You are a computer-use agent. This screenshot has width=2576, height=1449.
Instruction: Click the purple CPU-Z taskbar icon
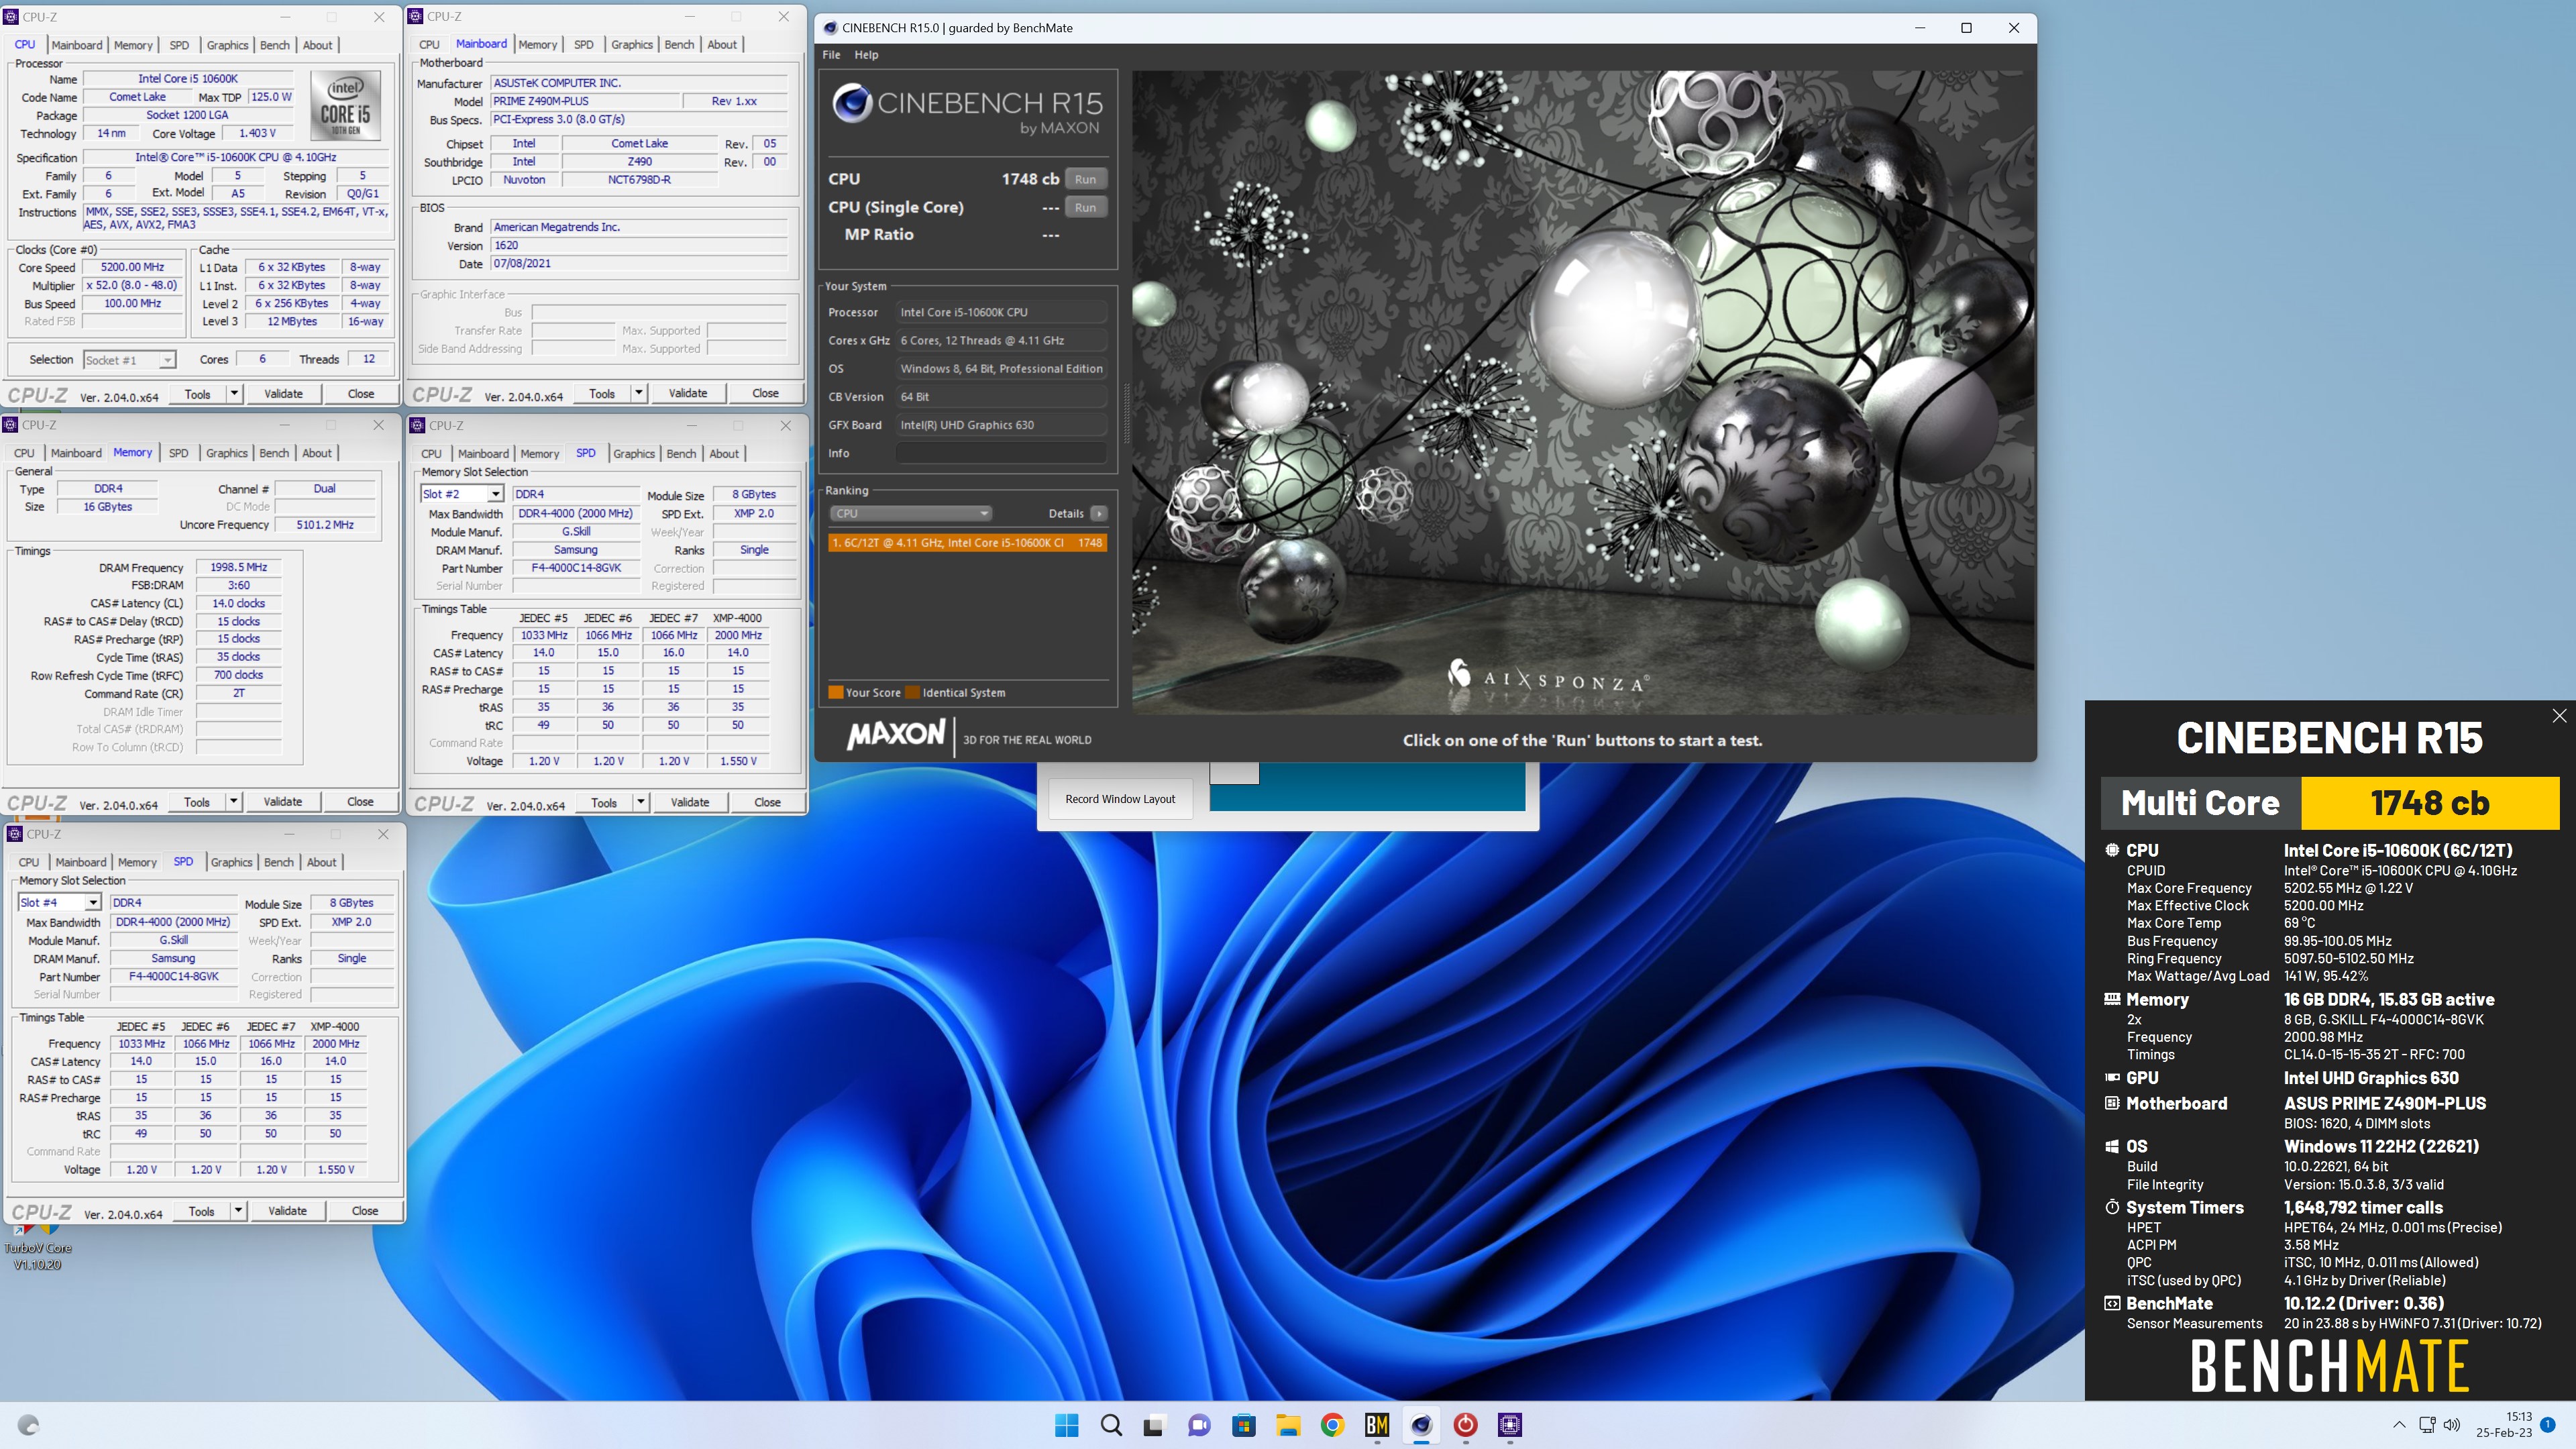1510,1425
